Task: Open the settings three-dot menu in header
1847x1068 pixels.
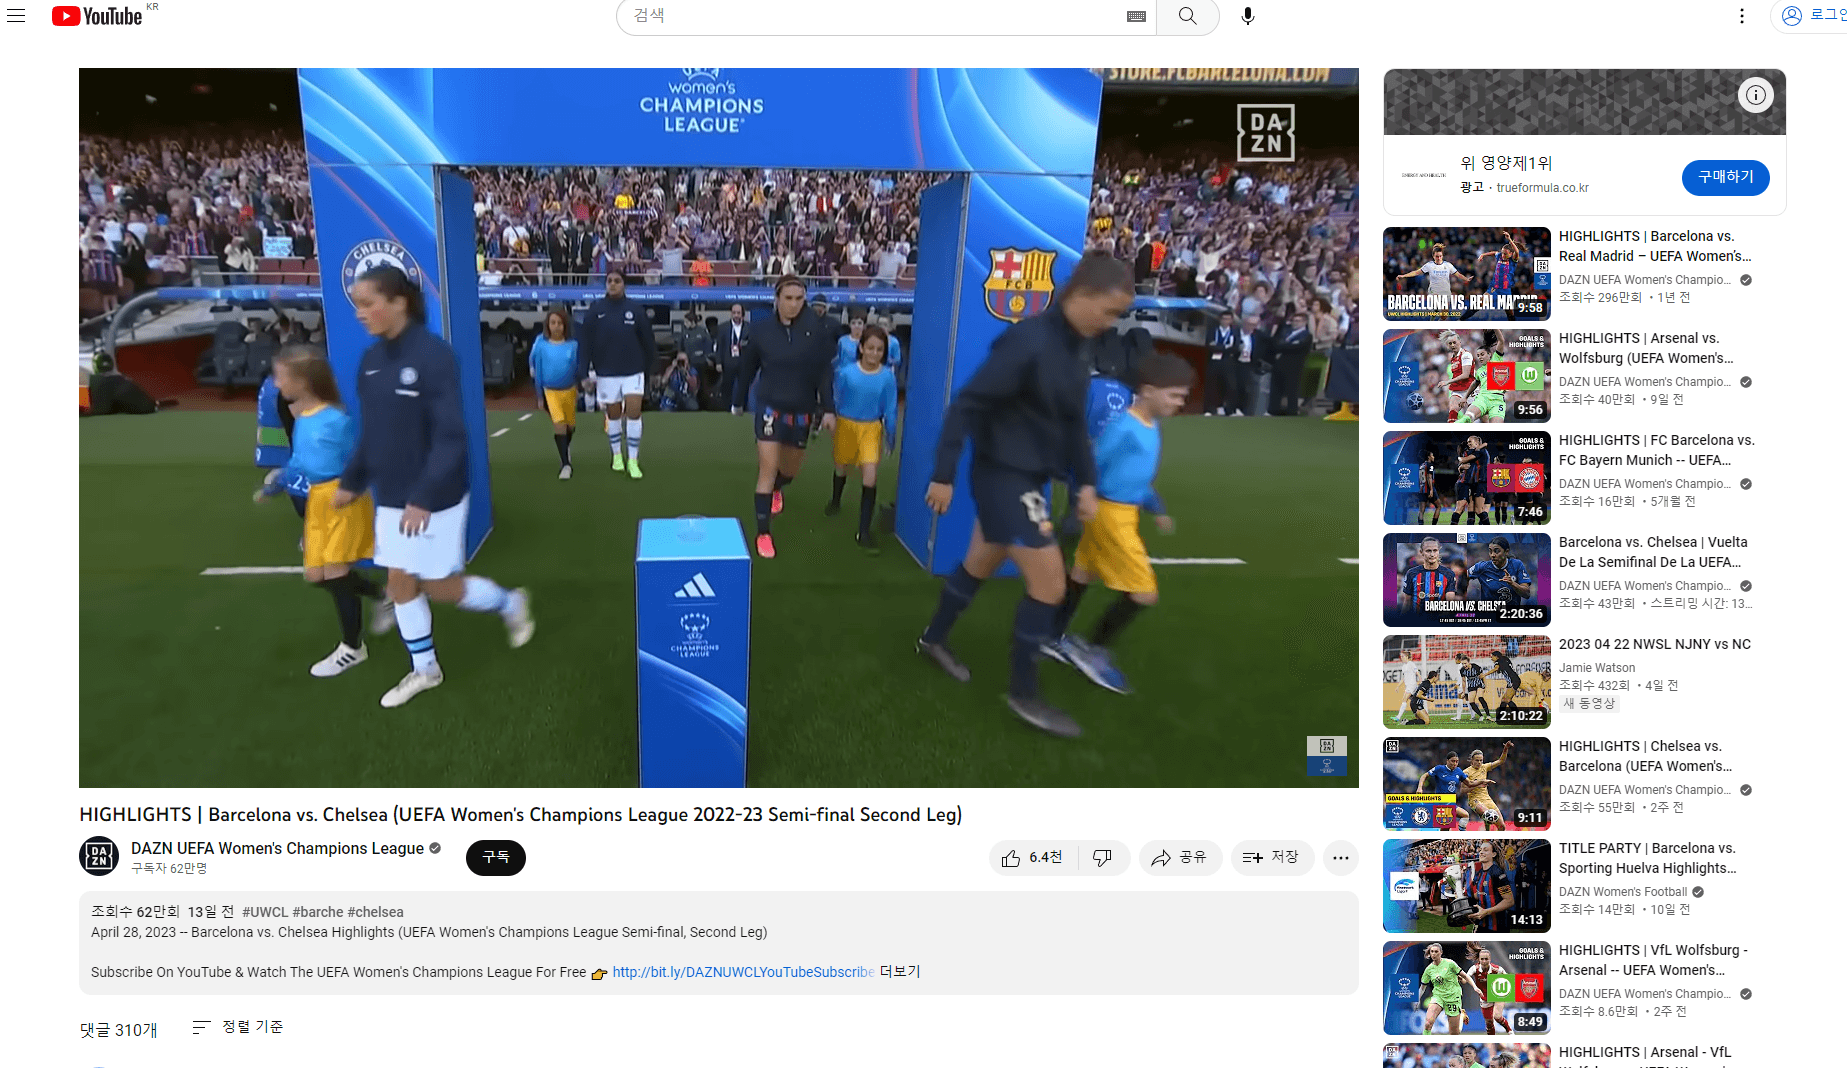Action: point(1742,16)
